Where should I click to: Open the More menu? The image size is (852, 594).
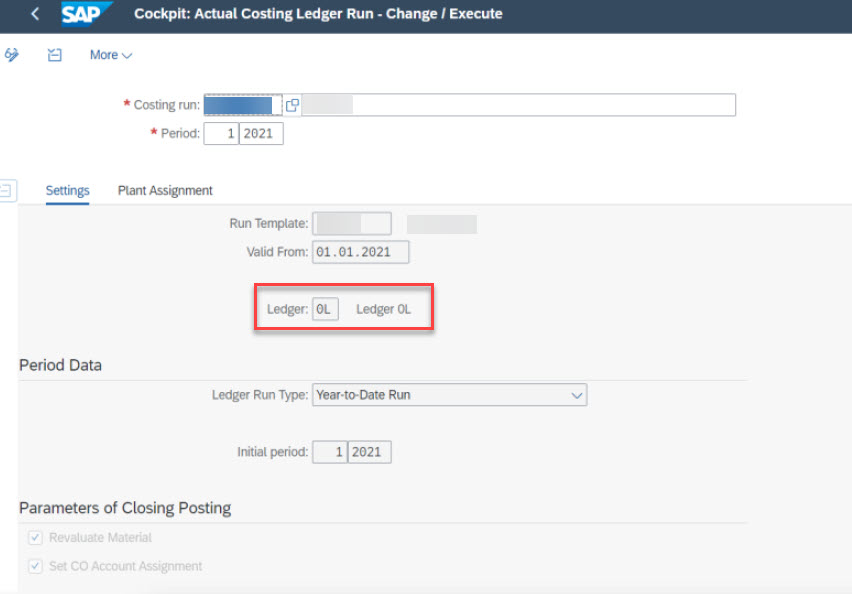pyautogui.click(x=110, y=55)
